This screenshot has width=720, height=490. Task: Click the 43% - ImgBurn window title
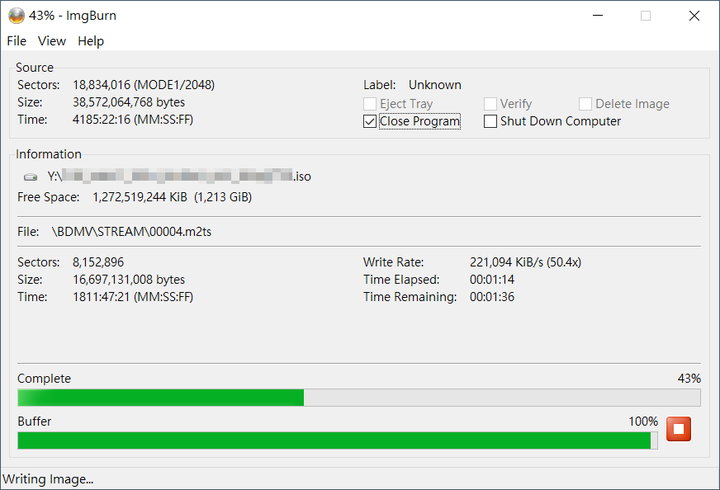coord(73,16)
